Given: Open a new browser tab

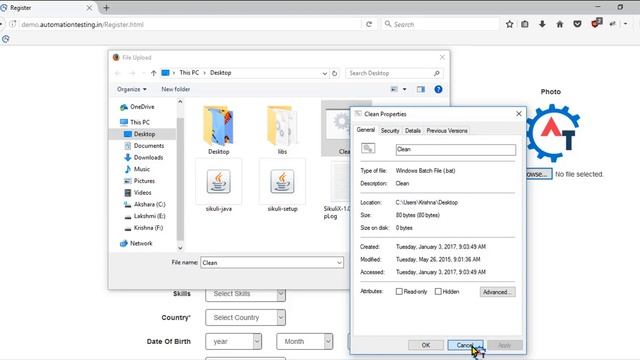Looking at the screenshot, I should pyautogui.click(x=107, y=8).
